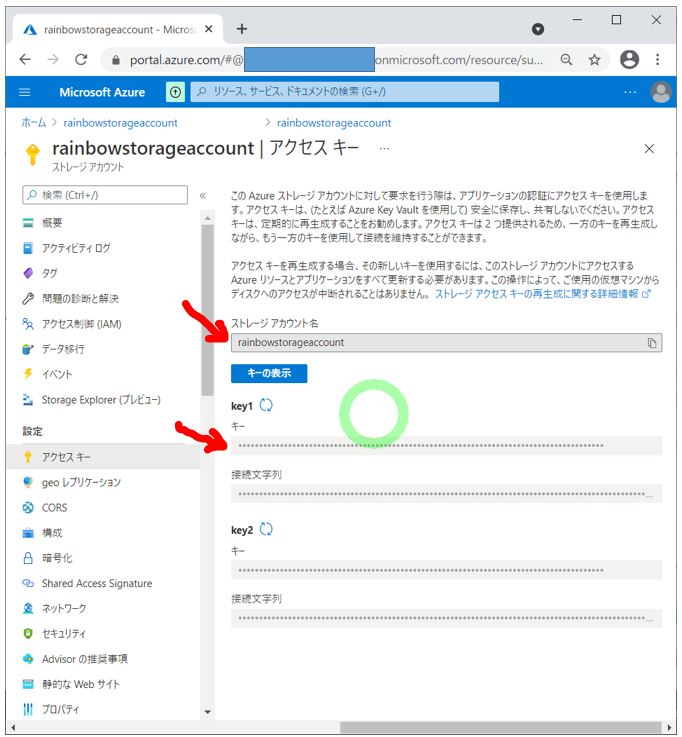Open タグ menu item
The image size is (682, 737).
50,273
